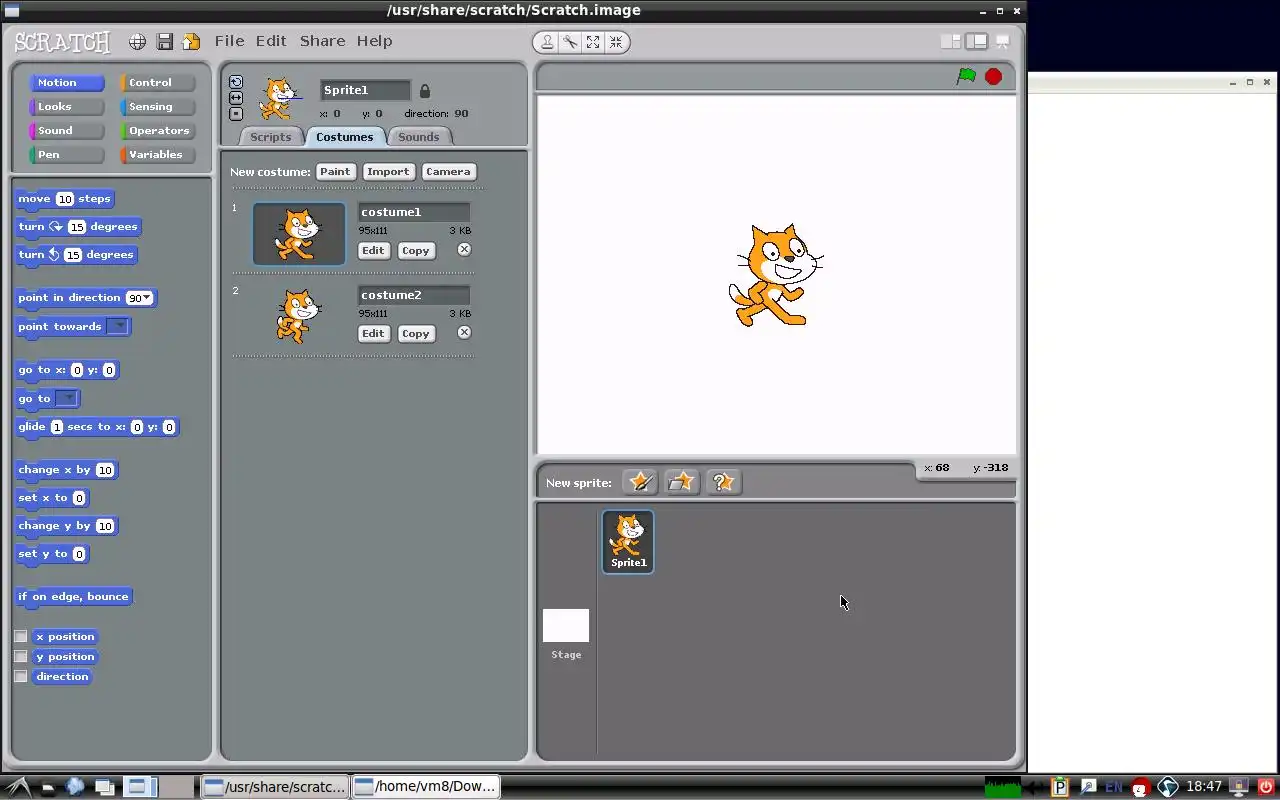Select Sprite1 in the sprite list
This screenshot has height=800, width=1280.
coord(628,541)
